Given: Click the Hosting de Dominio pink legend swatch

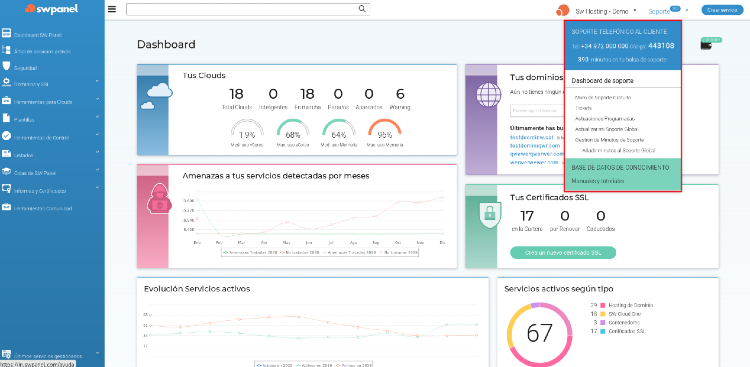Looking at the screenshot, I should tap(603, 305).
